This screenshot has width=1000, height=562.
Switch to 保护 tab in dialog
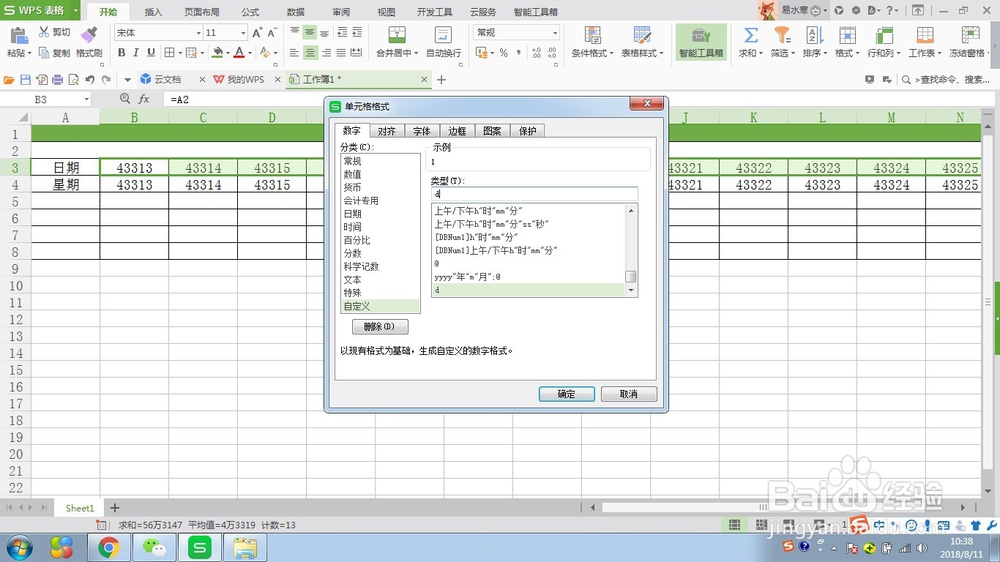[527, 131]
